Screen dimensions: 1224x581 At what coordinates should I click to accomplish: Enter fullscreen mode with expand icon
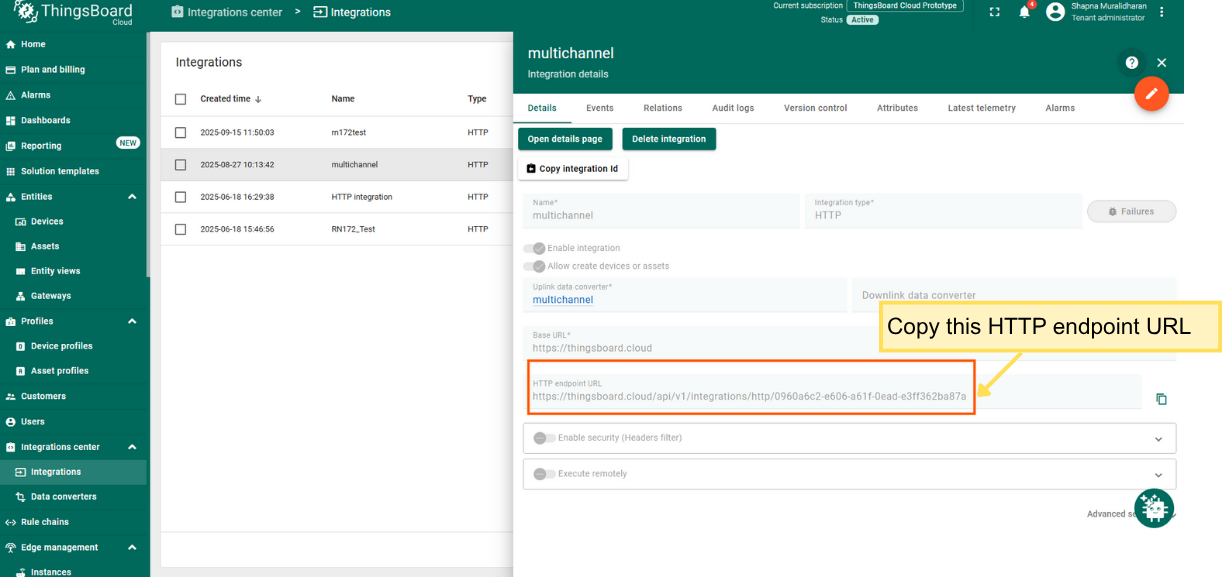(x=994, y=12)
